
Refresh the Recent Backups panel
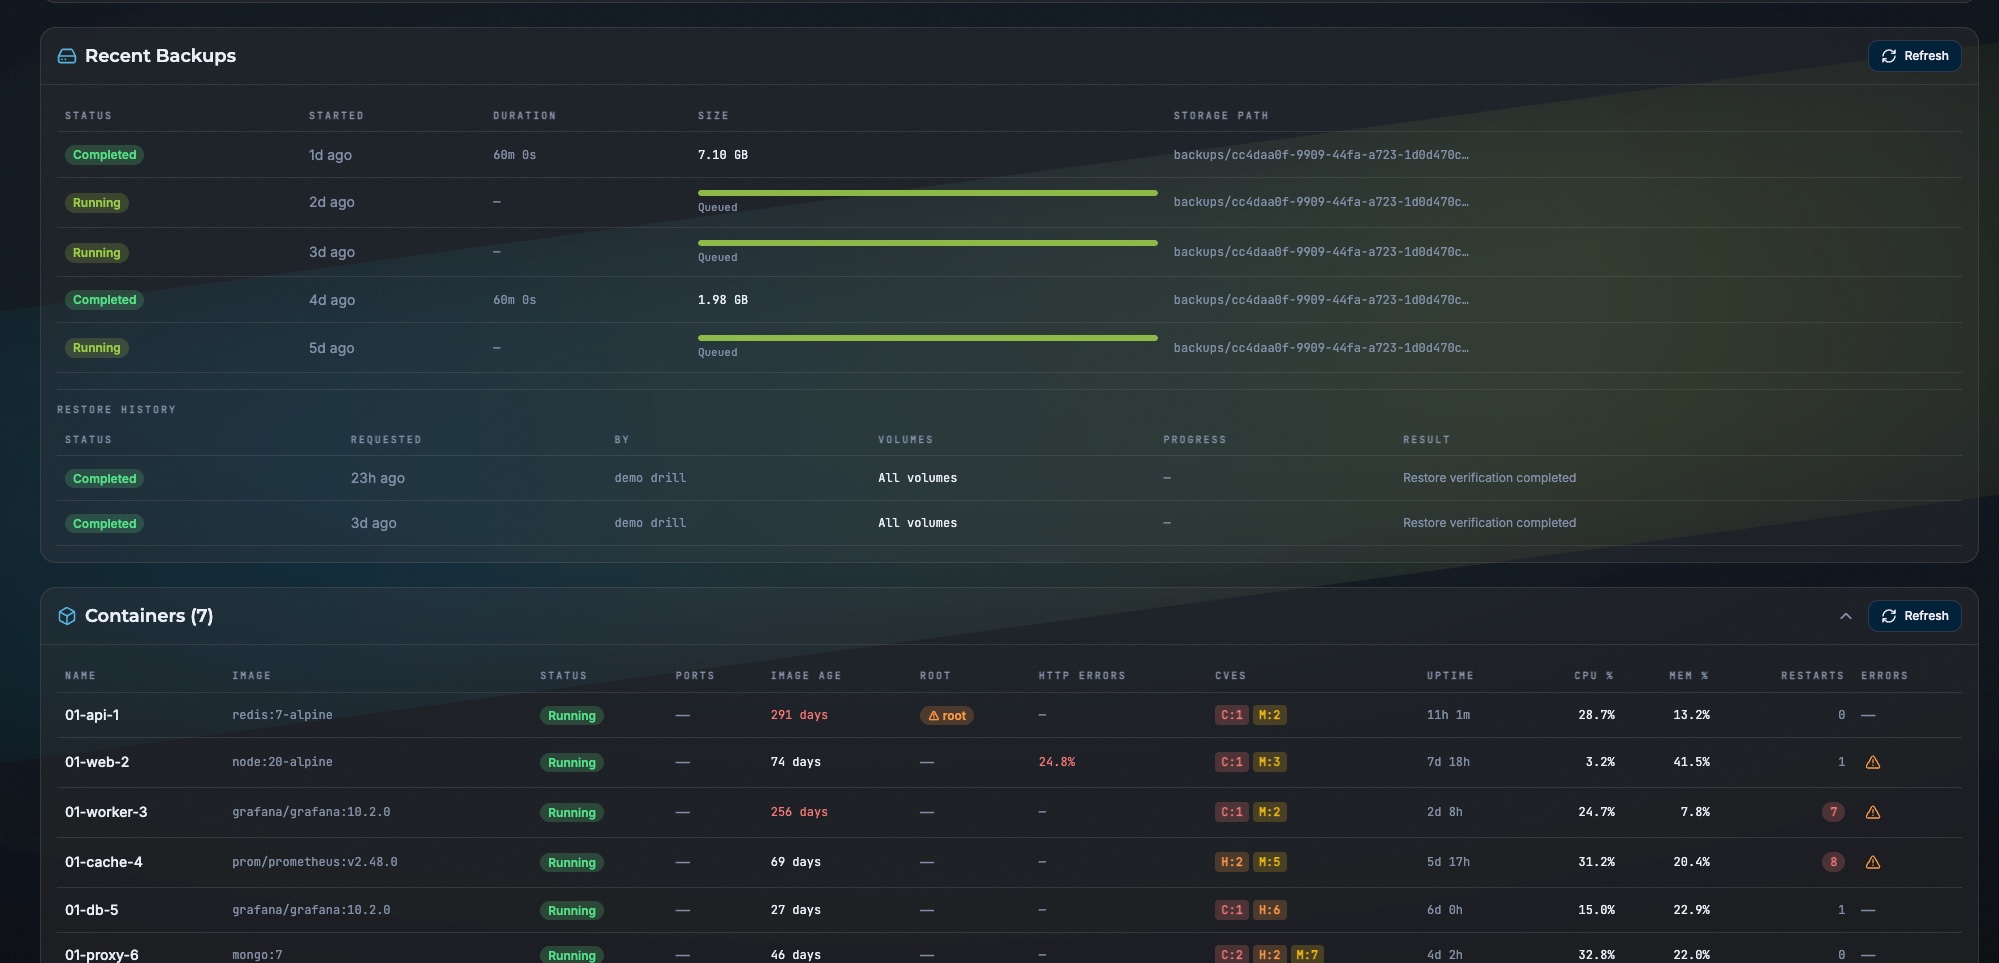pos(1914,56)
